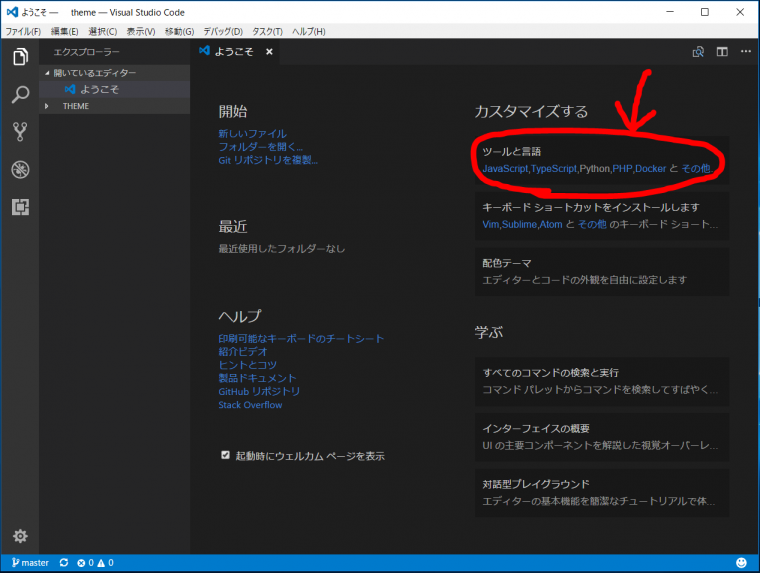Open the Explorer view in activity bar
Screen dimensions: 760x573
click(x=20, y=57)
